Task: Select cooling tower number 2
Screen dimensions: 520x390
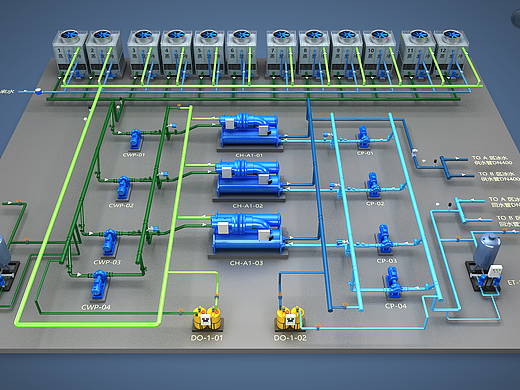Action: (x=103, y=53)
